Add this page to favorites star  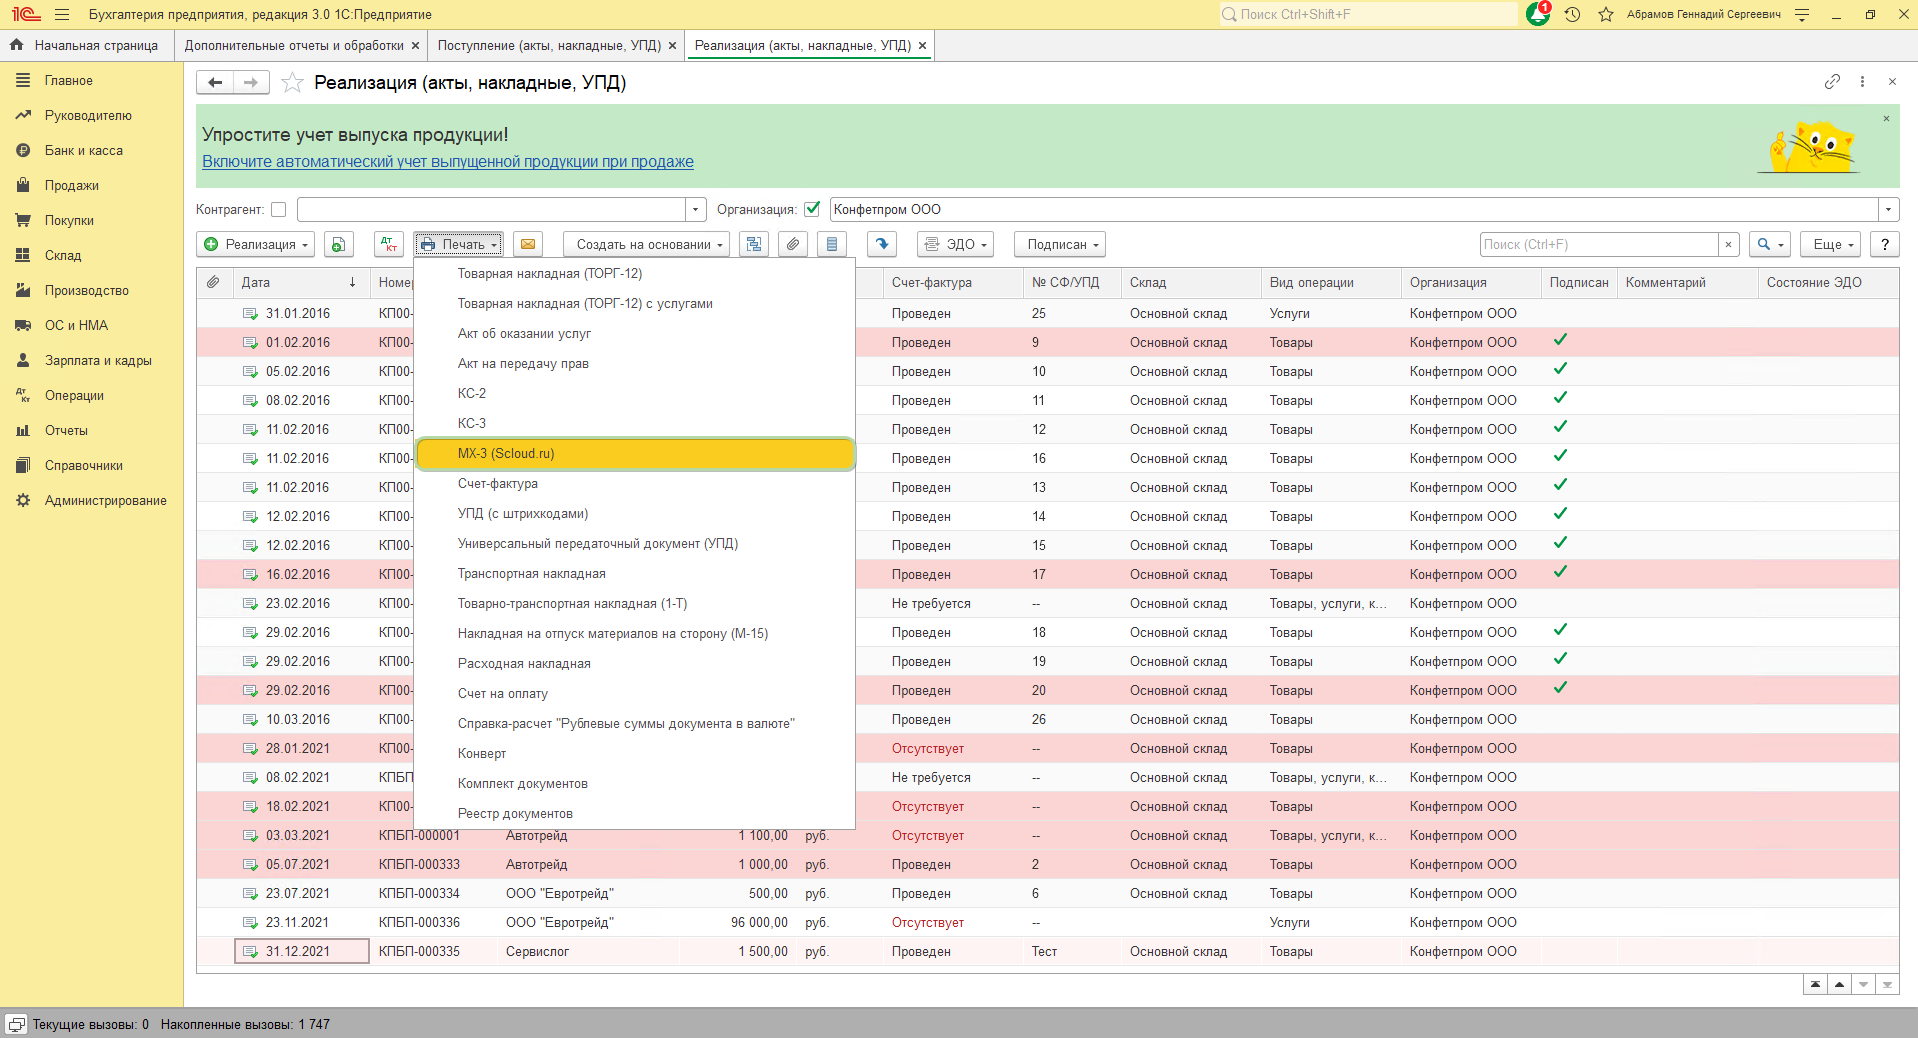pos(292,82)
